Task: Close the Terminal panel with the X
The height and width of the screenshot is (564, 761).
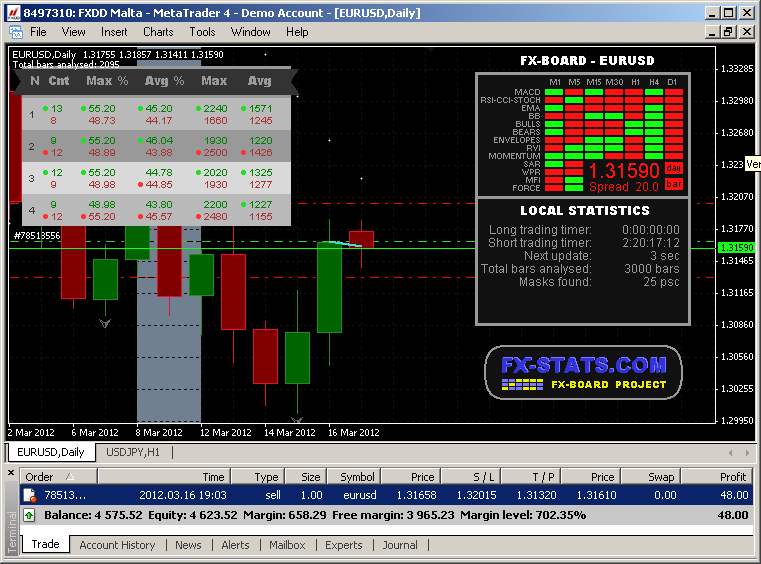Action: click(x=11, y=472)
